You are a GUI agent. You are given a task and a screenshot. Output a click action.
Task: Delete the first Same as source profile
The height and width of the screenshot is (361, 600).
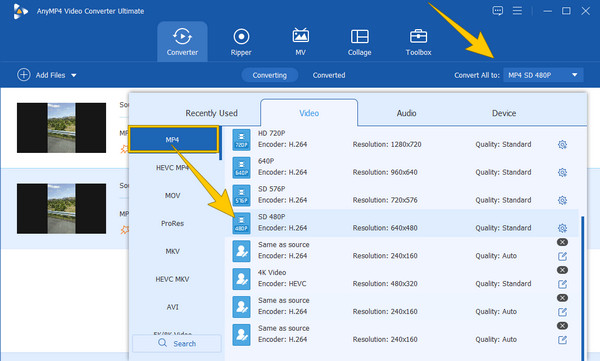(x=562, y=242)
